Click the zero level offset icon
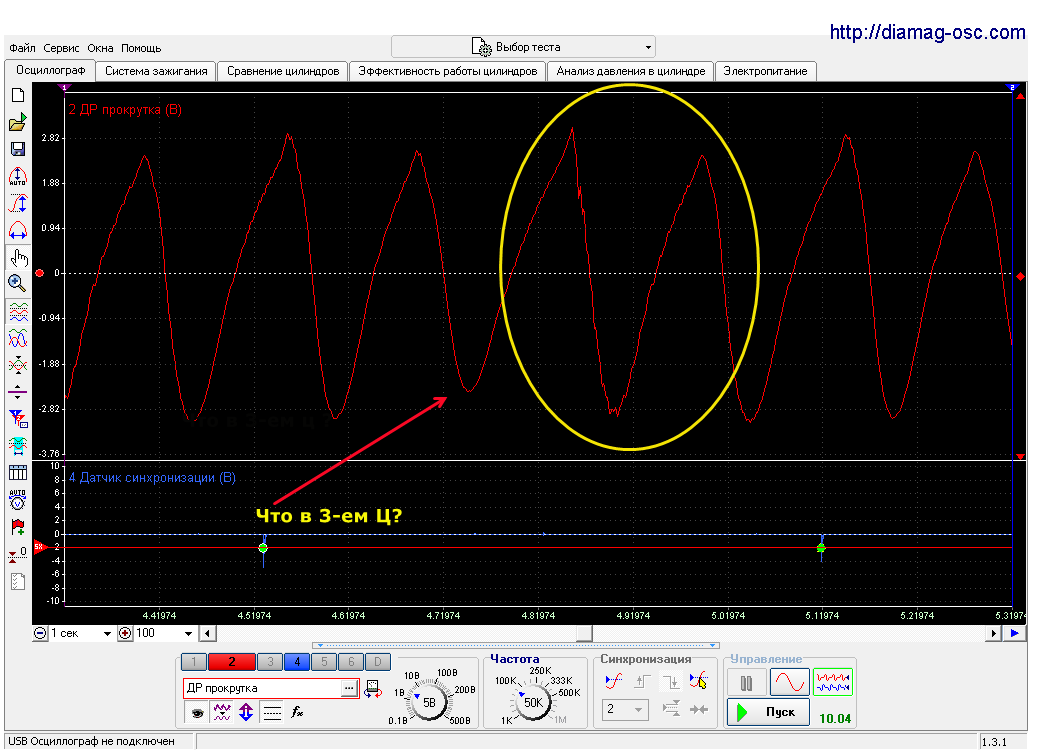 pos(18,554)
